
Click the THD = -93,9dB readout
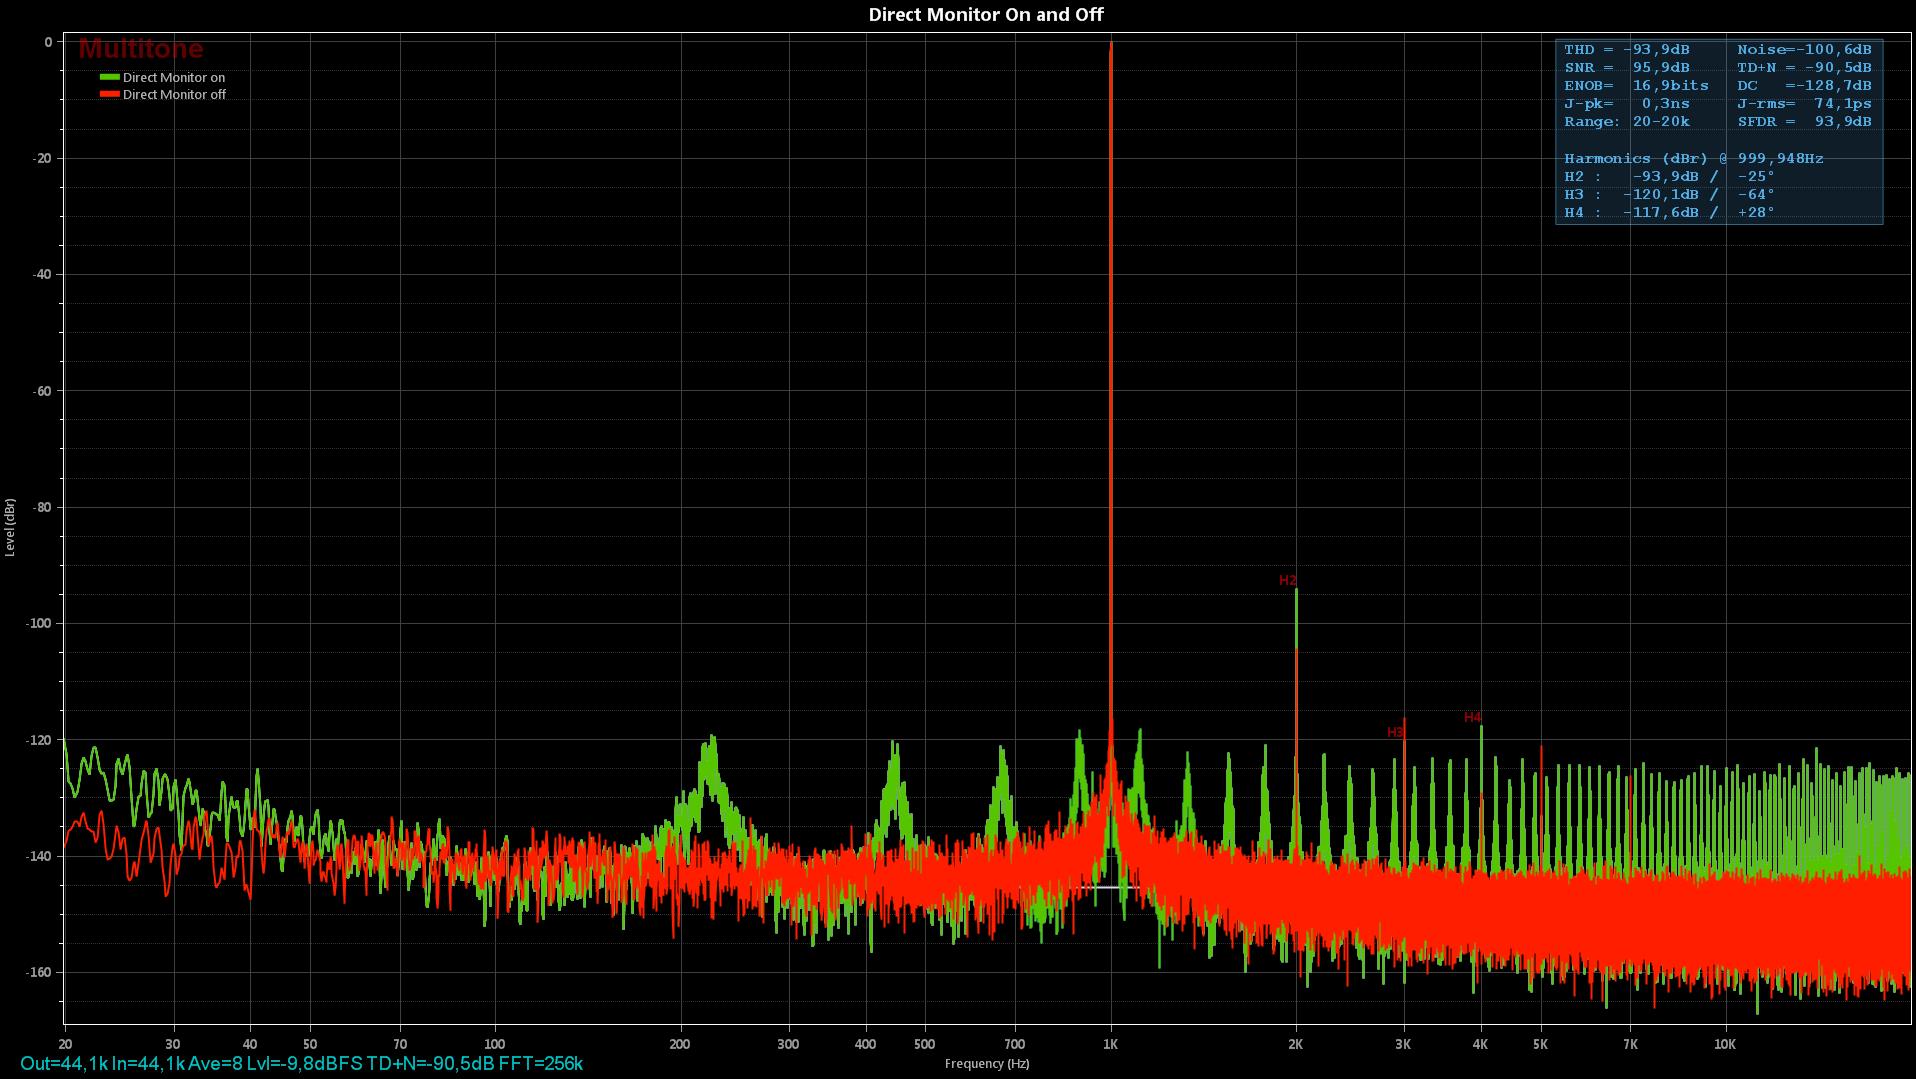1627,49
